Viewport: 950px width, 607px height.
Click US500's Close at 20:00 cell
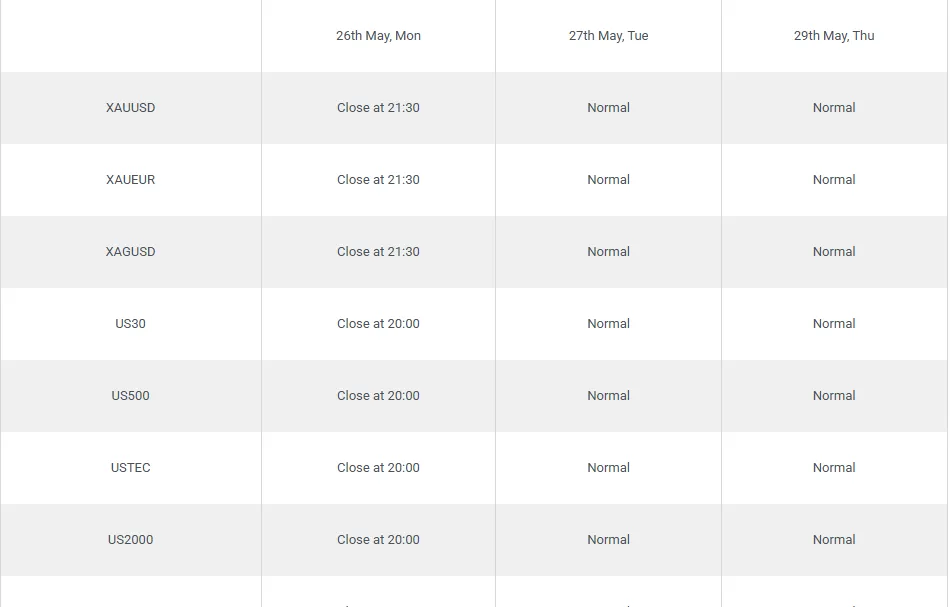coord(378,396)
